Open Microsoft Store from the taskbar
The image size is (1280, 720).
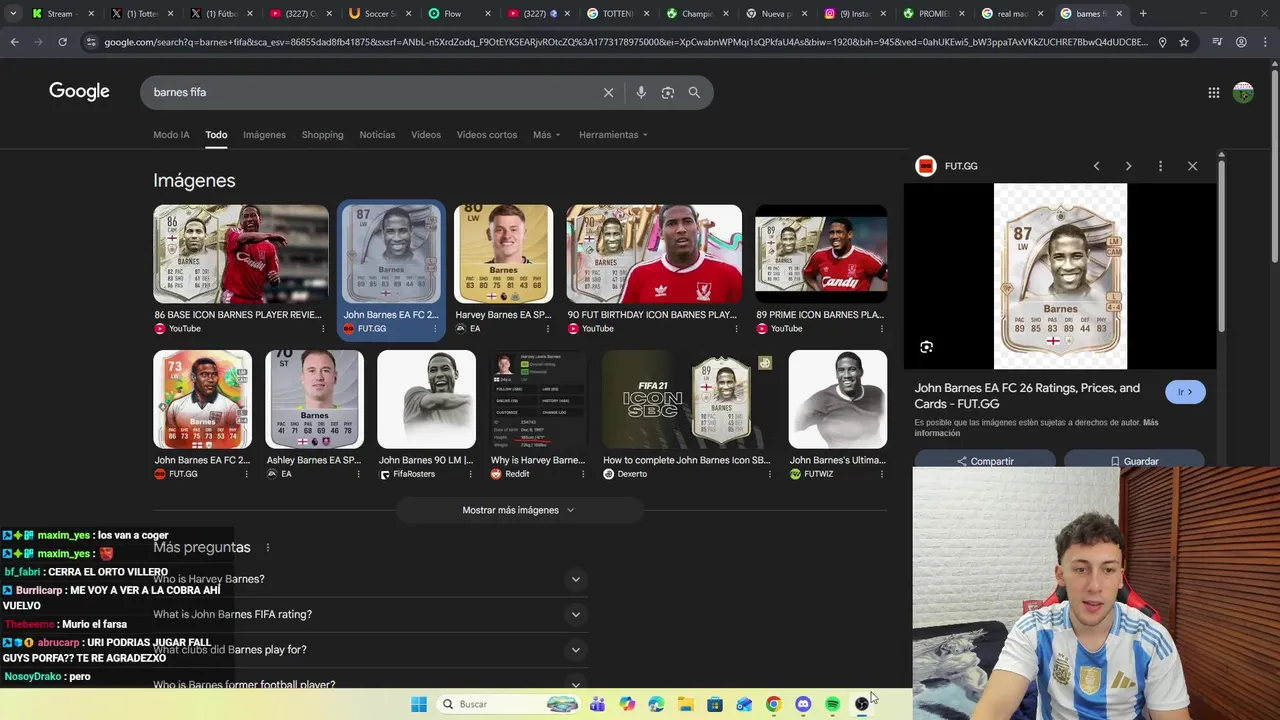(715, 704)
